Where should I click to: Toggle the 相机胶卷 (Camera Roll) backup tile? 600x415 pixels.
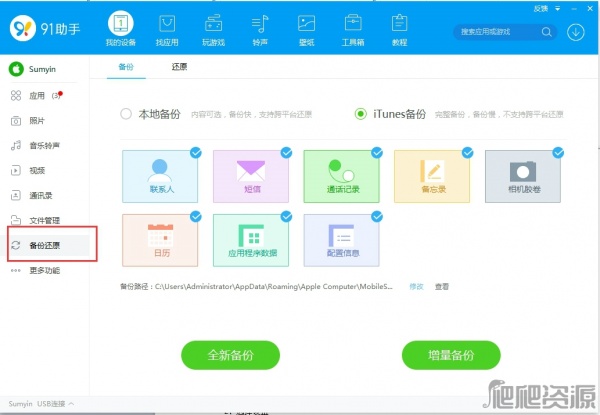(523, 176)
